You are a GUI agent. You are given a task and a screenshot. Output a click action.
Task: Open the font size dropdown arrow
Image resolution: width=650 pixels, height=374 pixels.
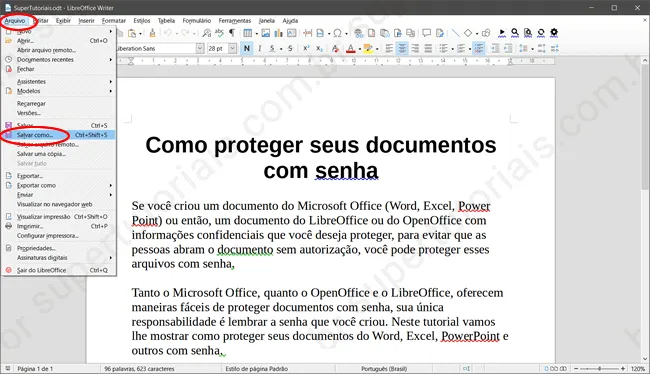[233, 49]
